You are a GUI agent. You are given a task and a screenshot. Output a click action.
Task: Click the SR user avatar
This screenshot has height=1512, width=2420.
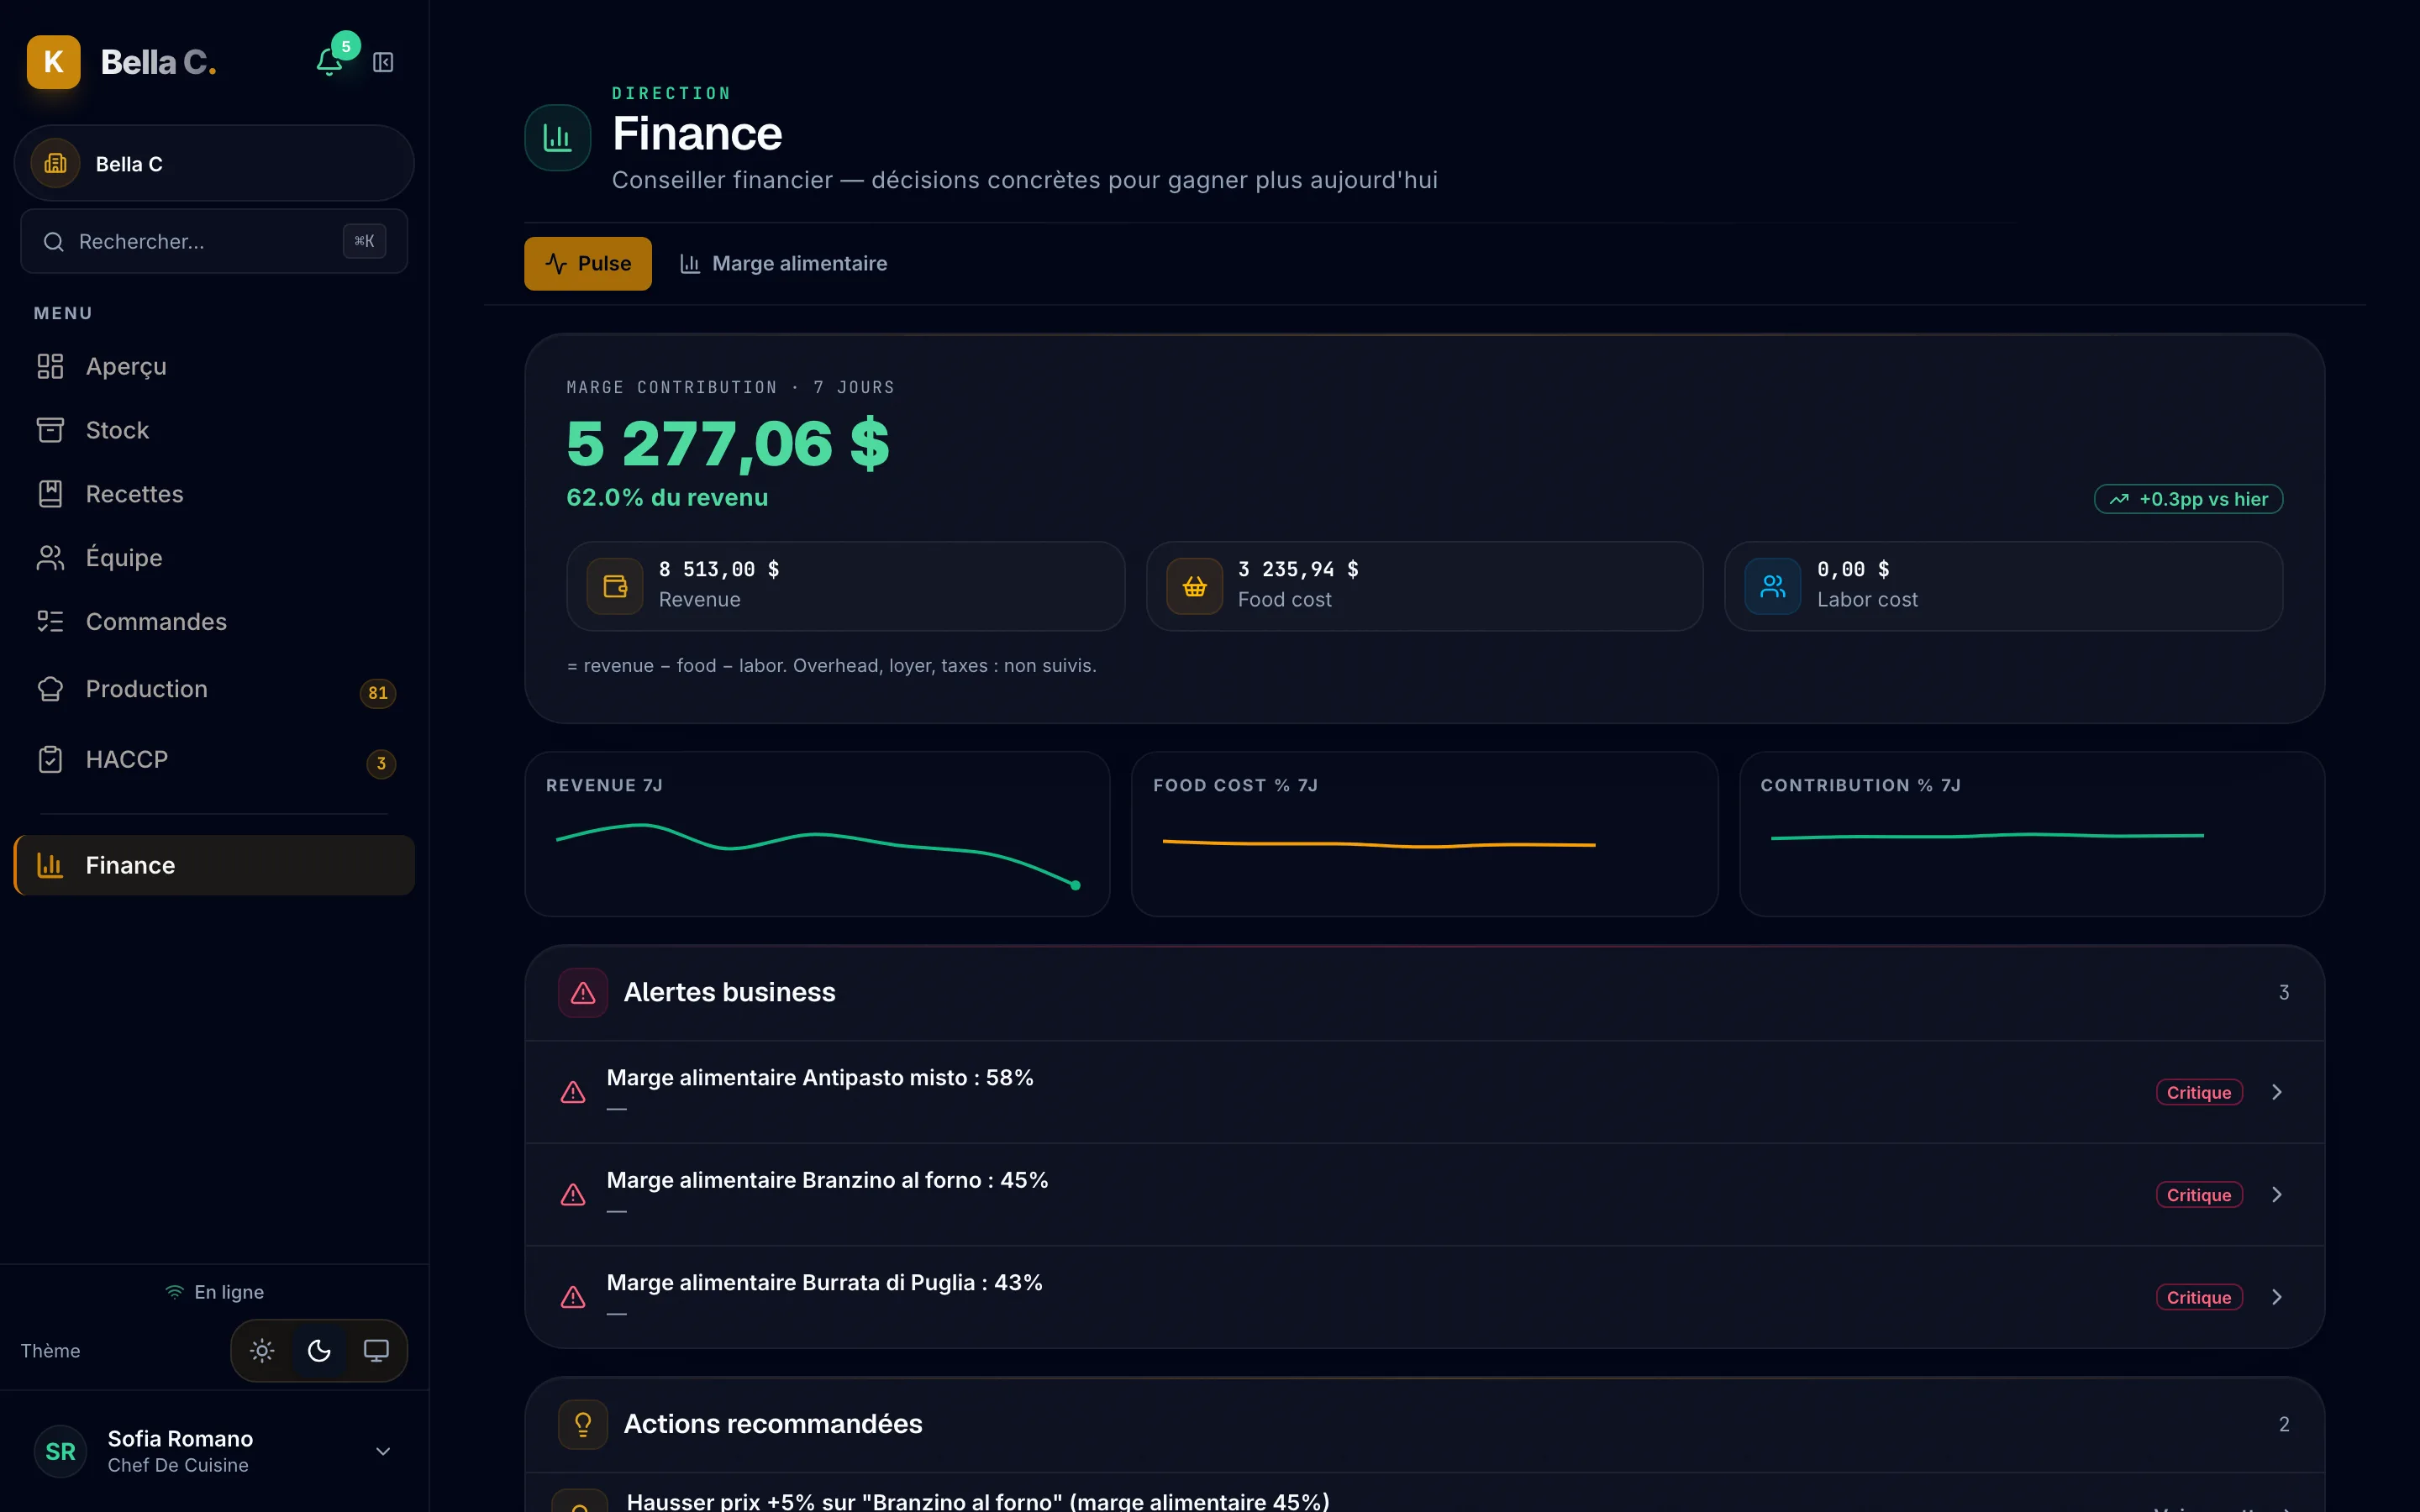click(x=60, y=1451)
